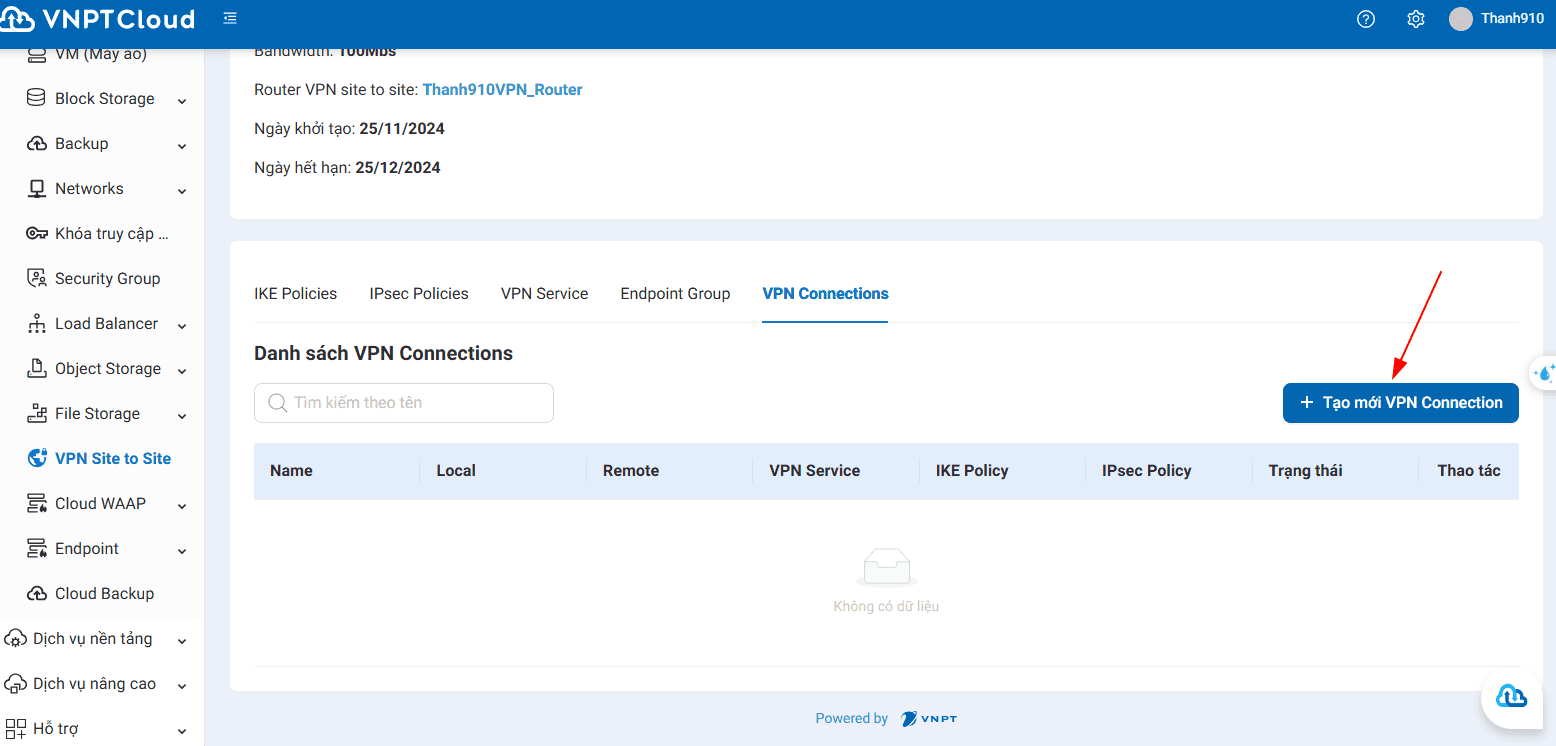Expand the Networks sidebar menu
Viewport: 1556px width, 746px height.
[182, 190]
